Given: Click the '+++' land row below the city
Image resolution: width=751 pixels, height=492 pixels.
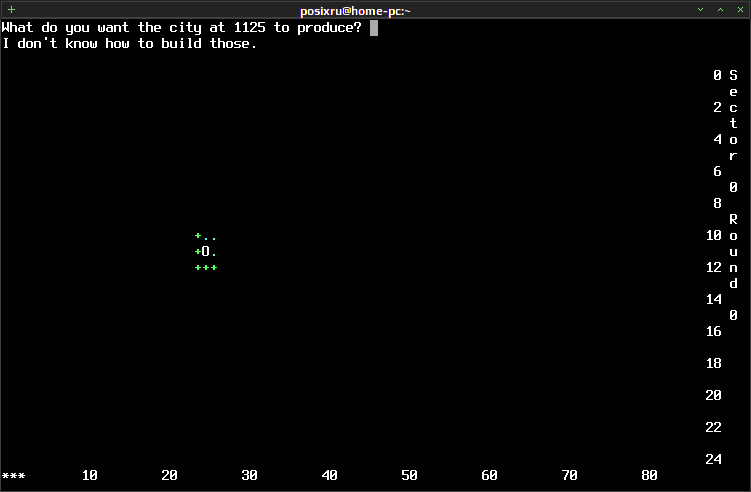Looking at the screenshot, I should (x=206, y=267).
